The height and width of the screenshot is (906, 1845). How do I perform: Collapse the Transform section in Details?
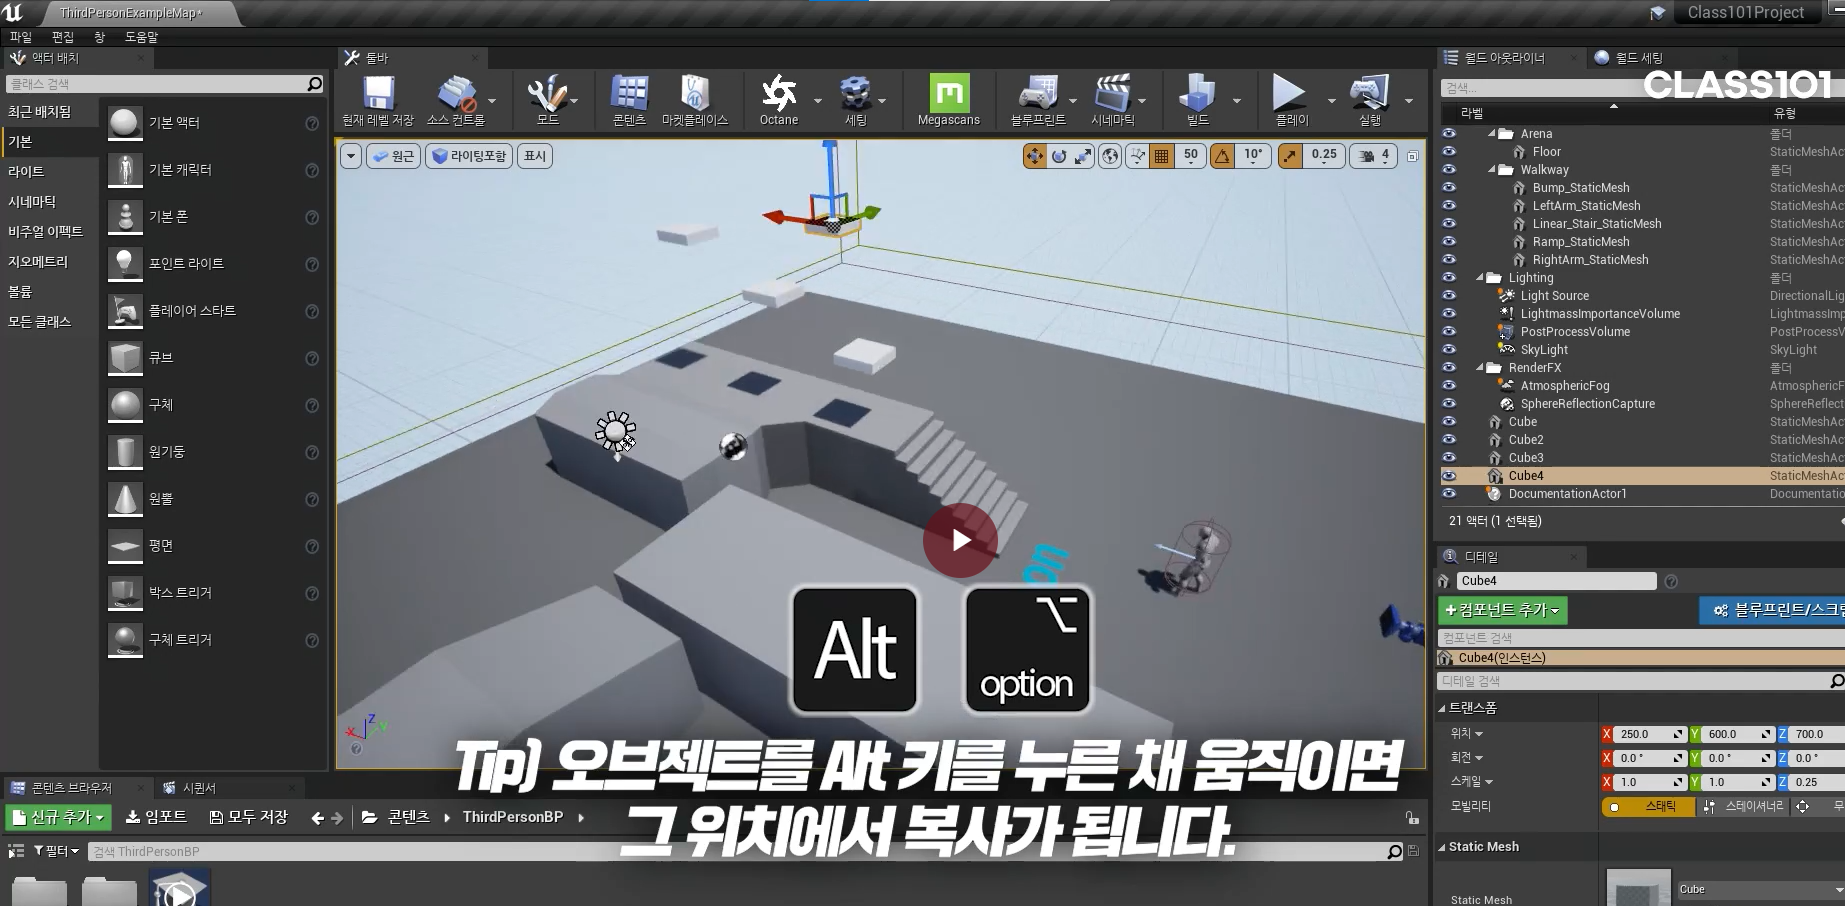tap(1442, 708)
